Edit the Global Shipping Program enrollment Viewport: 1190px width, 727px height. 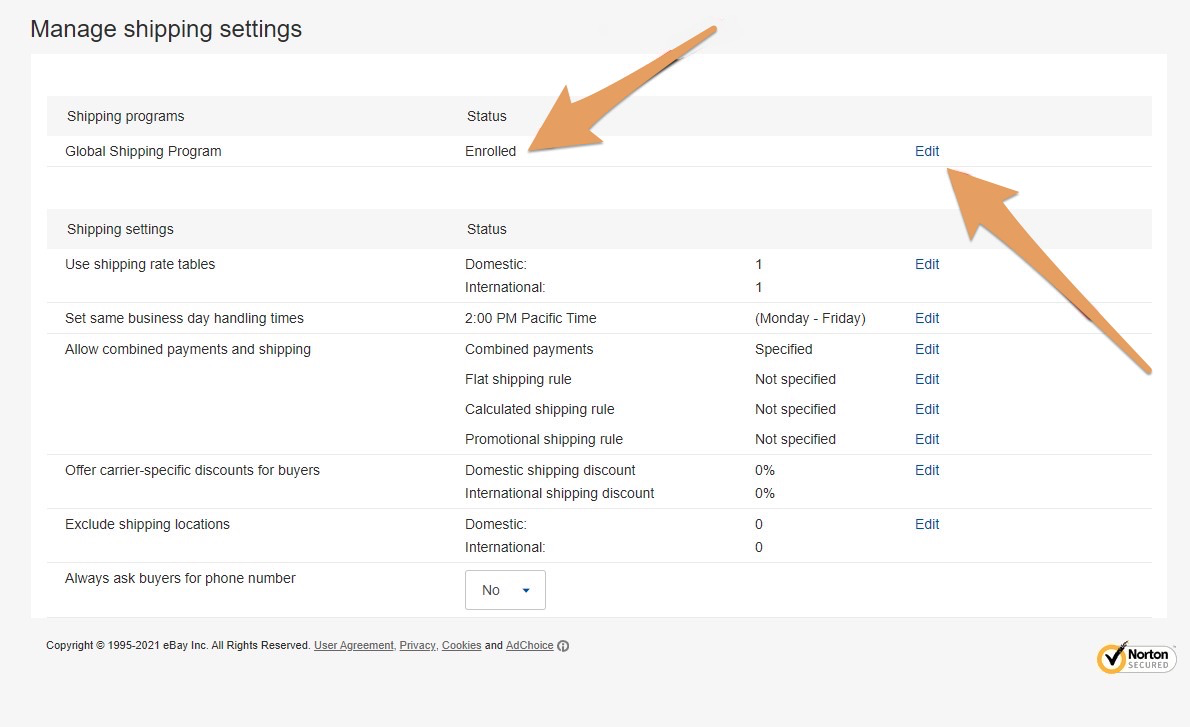pos(927,151)
